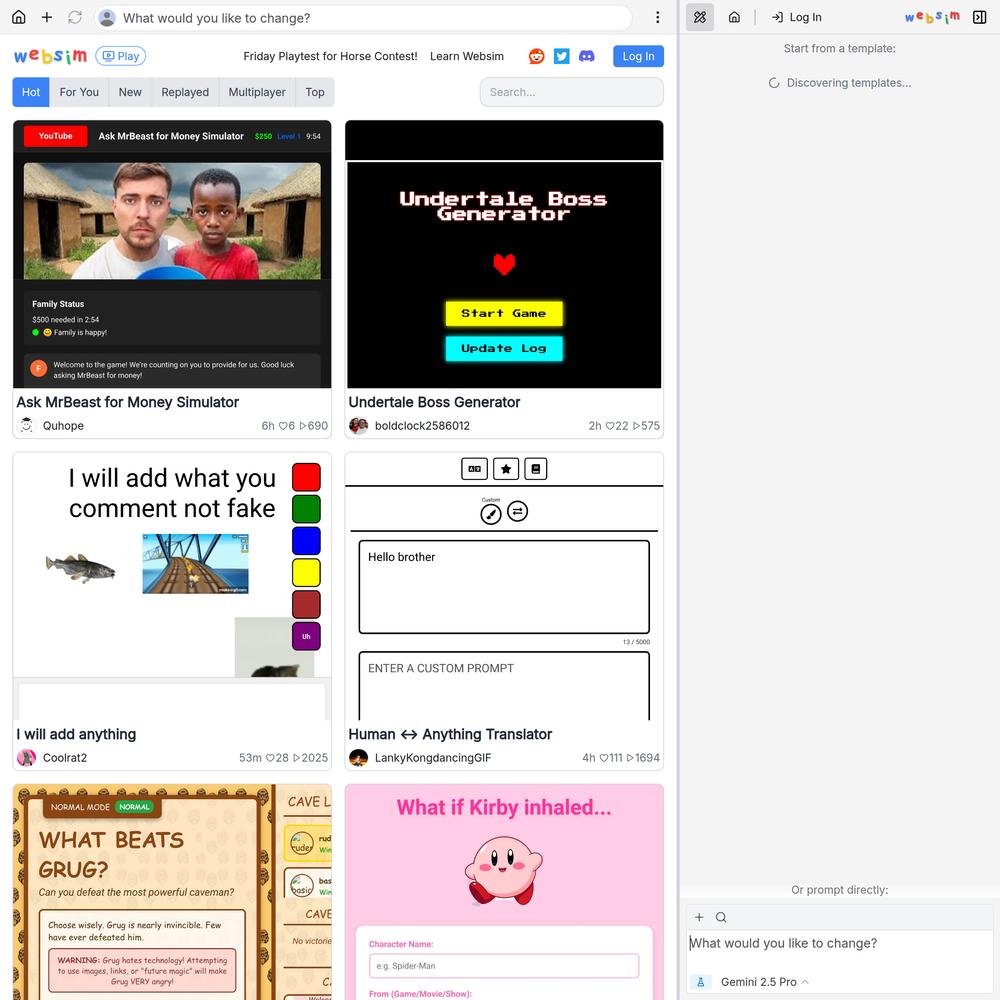
Task: Click boldclock2586012's avatar icon
Action: [x=358, y=425]
